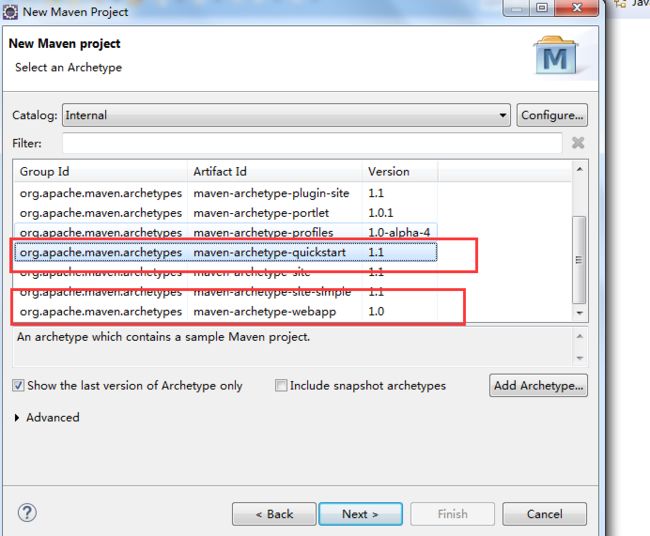Select the maven-archetype-portlet row
The height and width of the screenshot is (536, 650).
pos(226,213)
